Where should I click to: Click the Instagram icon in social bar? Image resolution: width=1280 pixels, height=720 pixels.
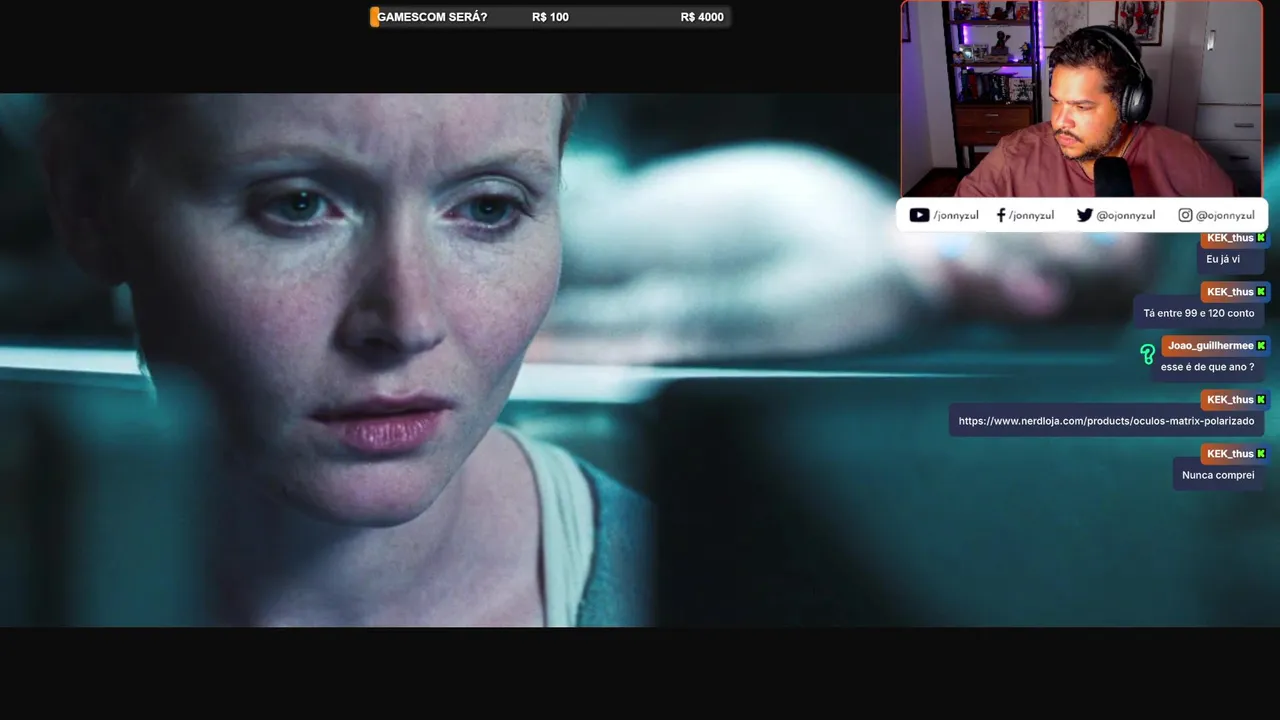click(1185, 215)
